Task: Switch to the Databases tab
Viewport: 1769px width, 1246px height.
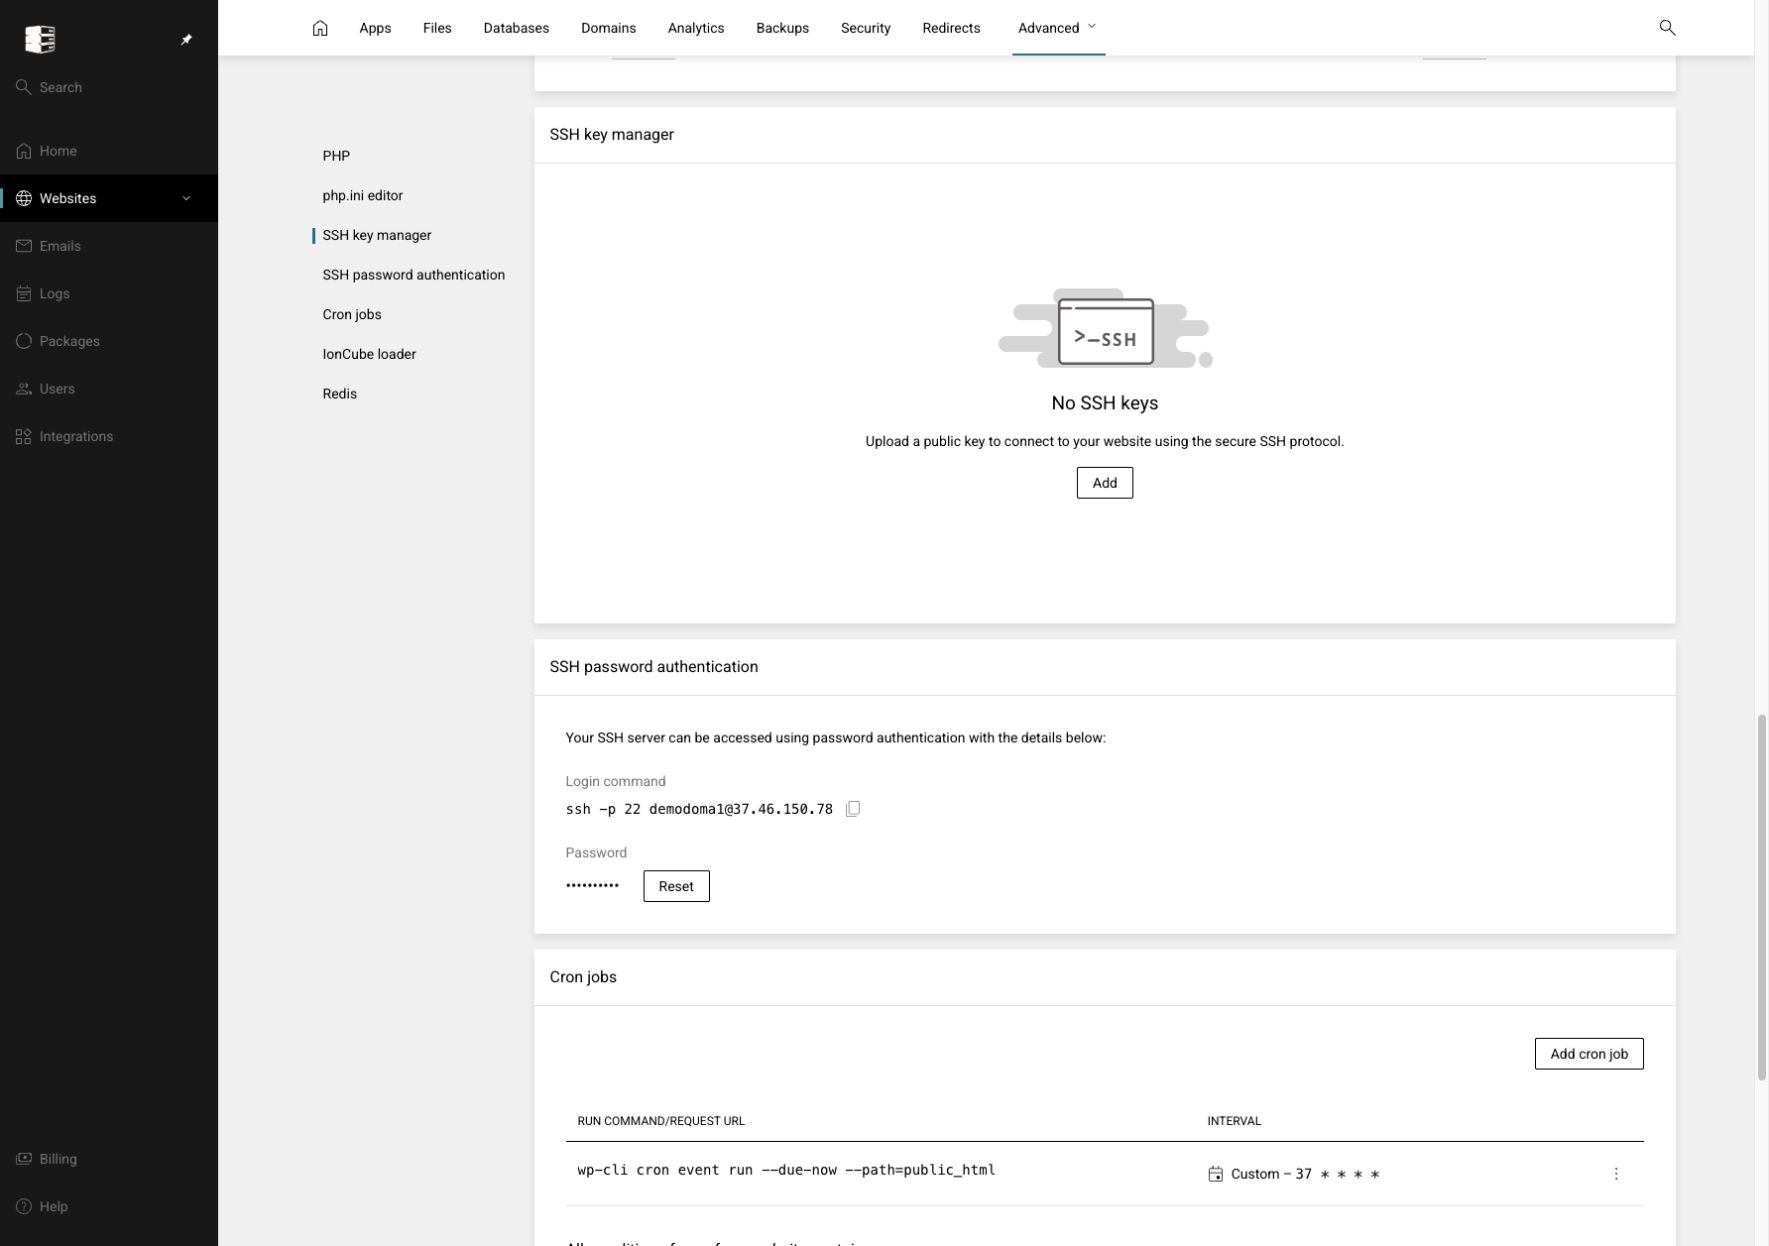Action: coord(516,28)
